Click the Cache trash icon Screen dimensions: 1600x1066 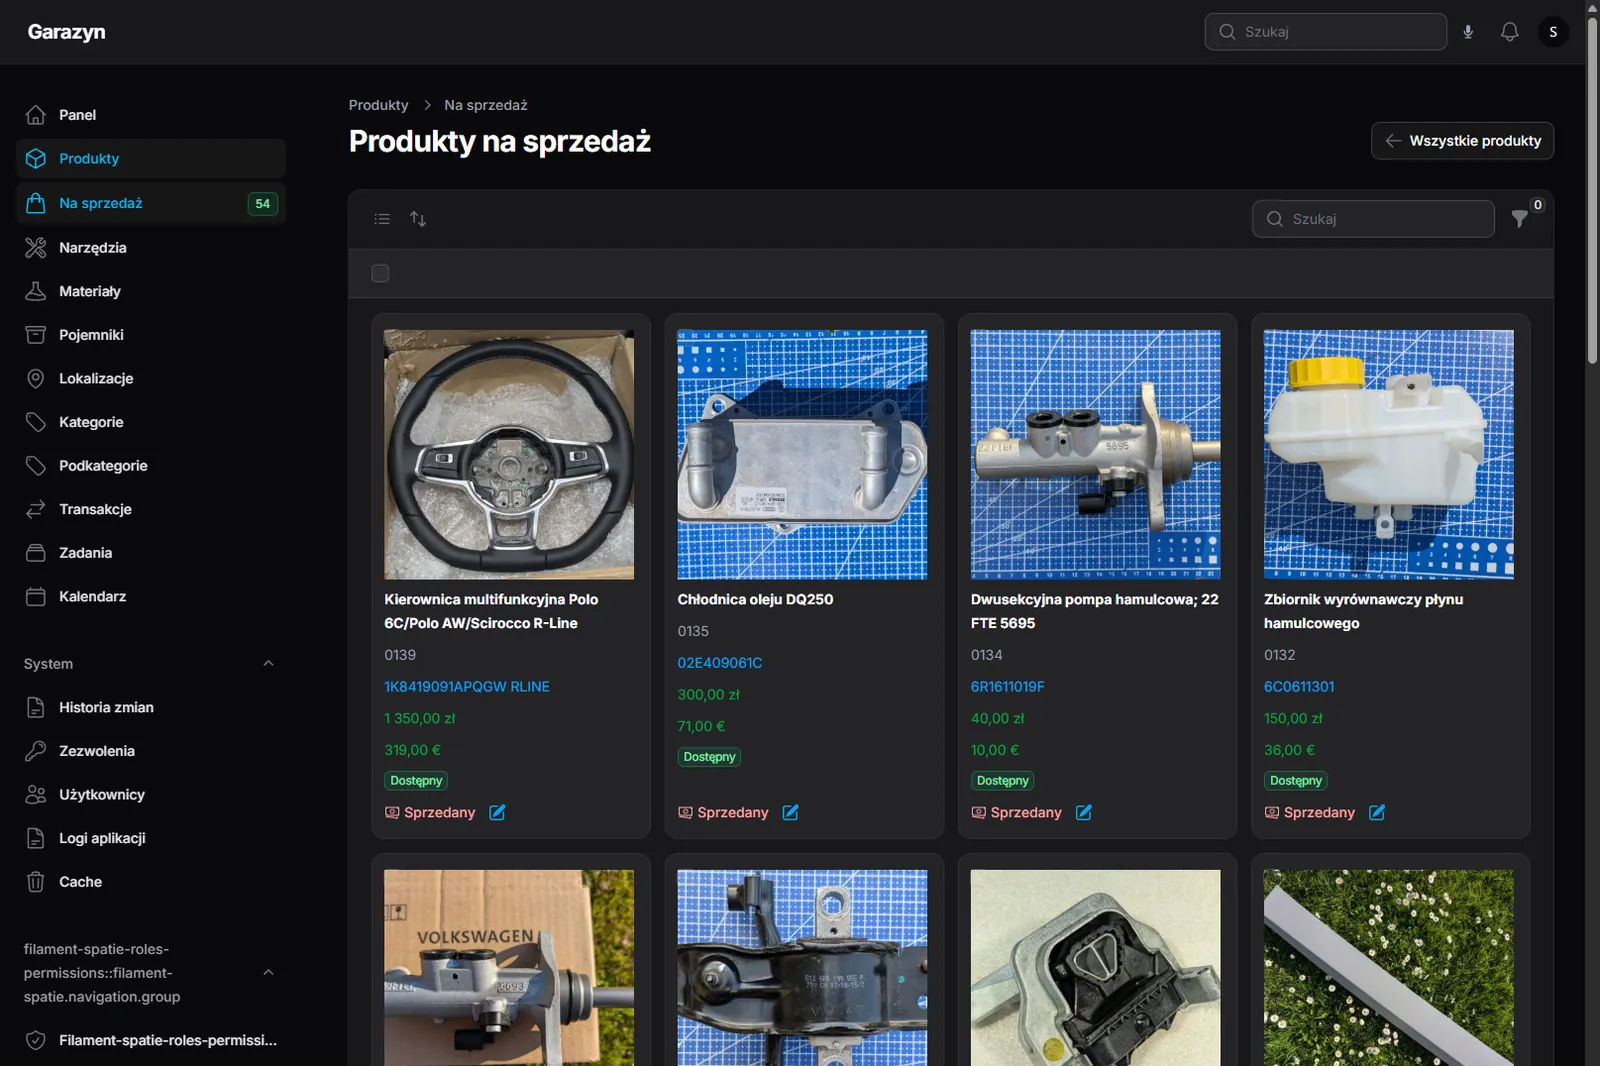tap(36, 882)
